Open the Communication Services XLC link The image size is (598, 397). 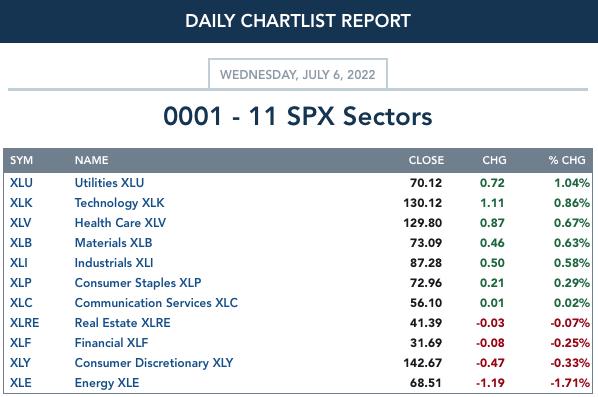coord(156,303)
